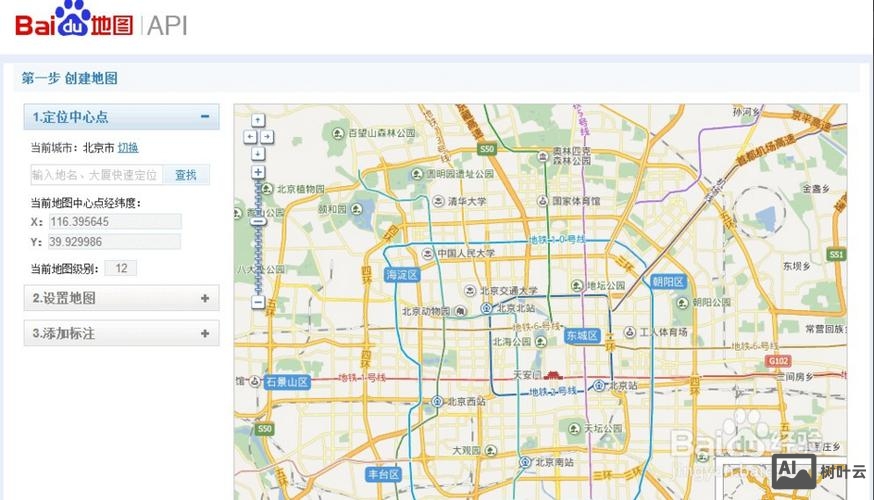Select the Y latitude field
The width and height of the screenshot is (874, 500).
(x=114, y=241)
